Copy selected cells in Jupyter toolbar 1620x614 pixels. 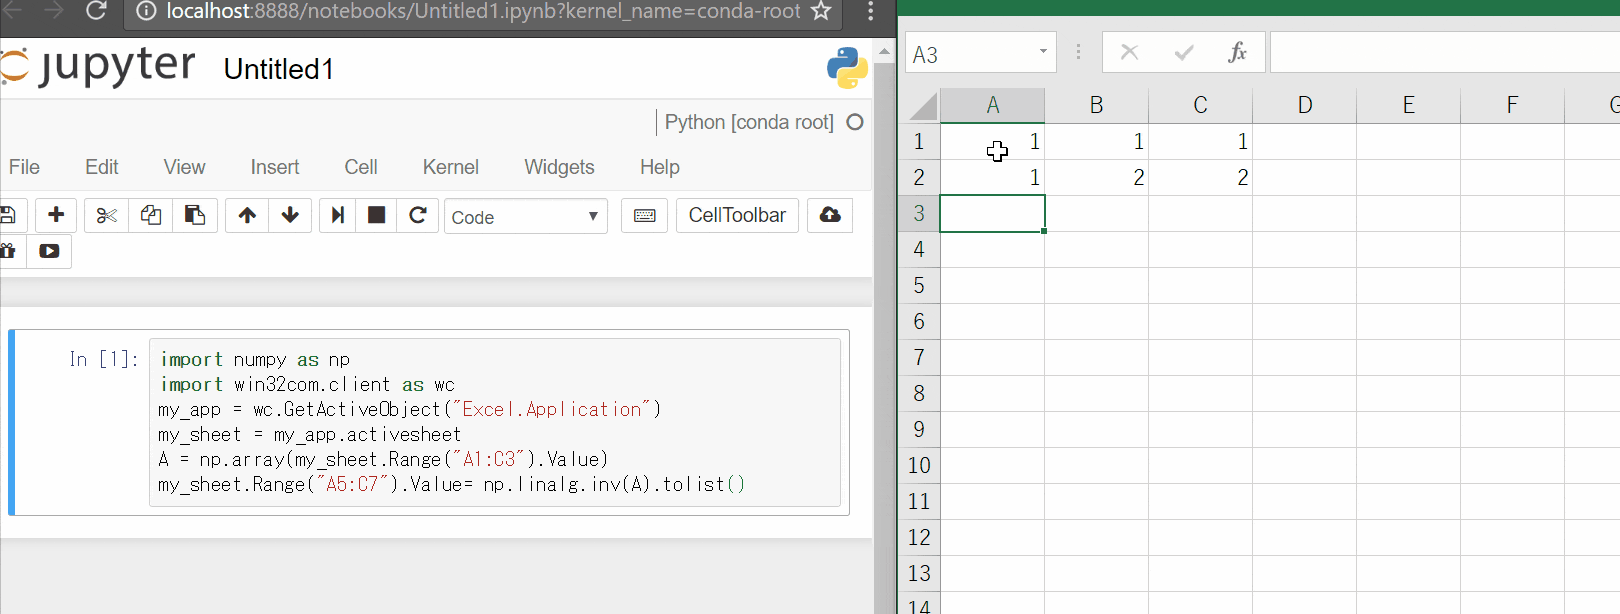coord(151,215)
